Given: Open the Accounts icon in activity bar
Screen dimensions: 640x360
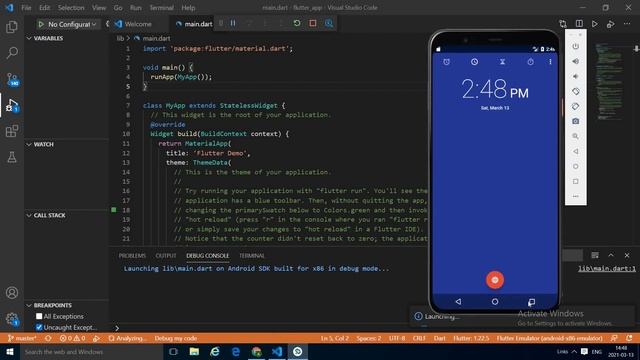Looking at the screenshot, I should tap(12, 293).
